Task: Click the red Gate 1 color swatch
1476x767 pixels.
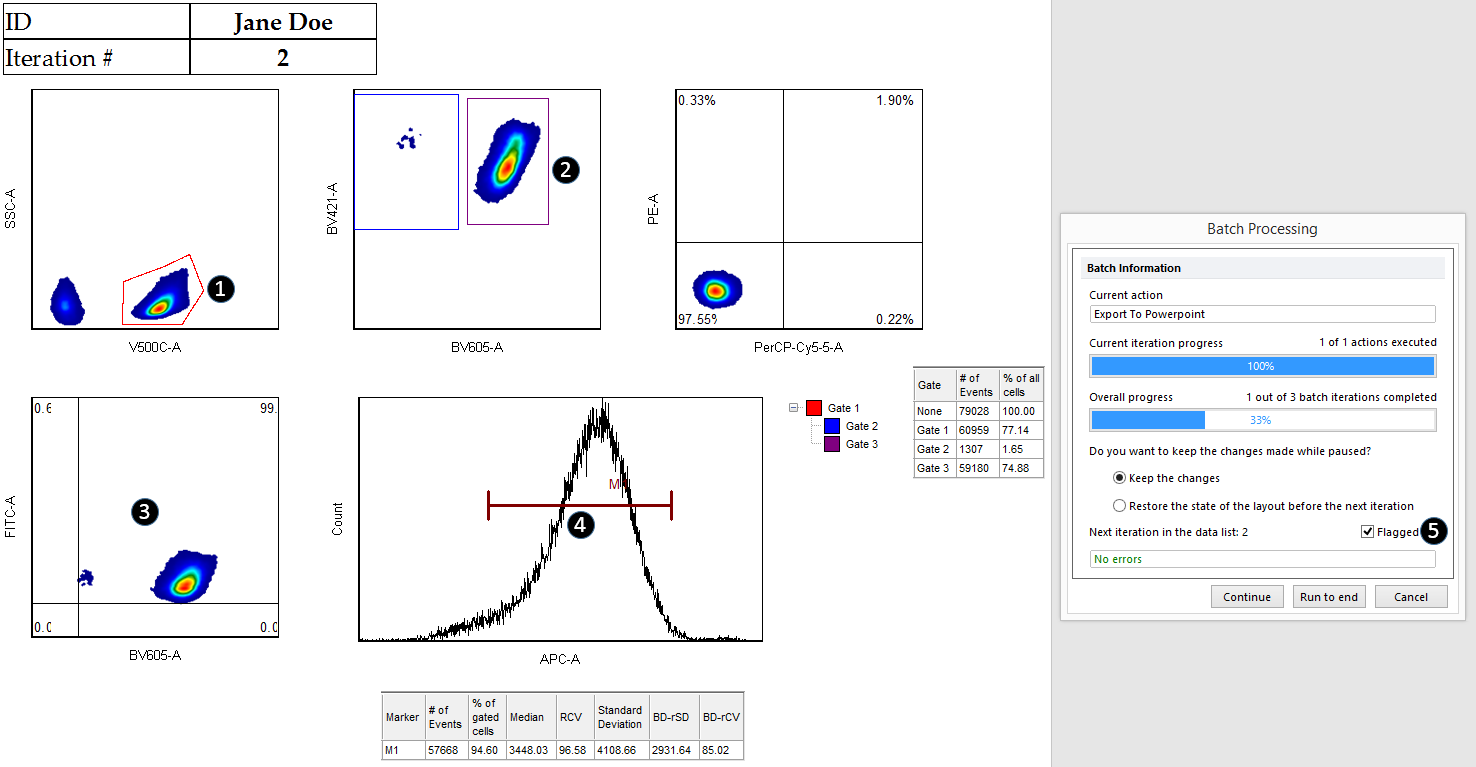Action: [814, 408]
